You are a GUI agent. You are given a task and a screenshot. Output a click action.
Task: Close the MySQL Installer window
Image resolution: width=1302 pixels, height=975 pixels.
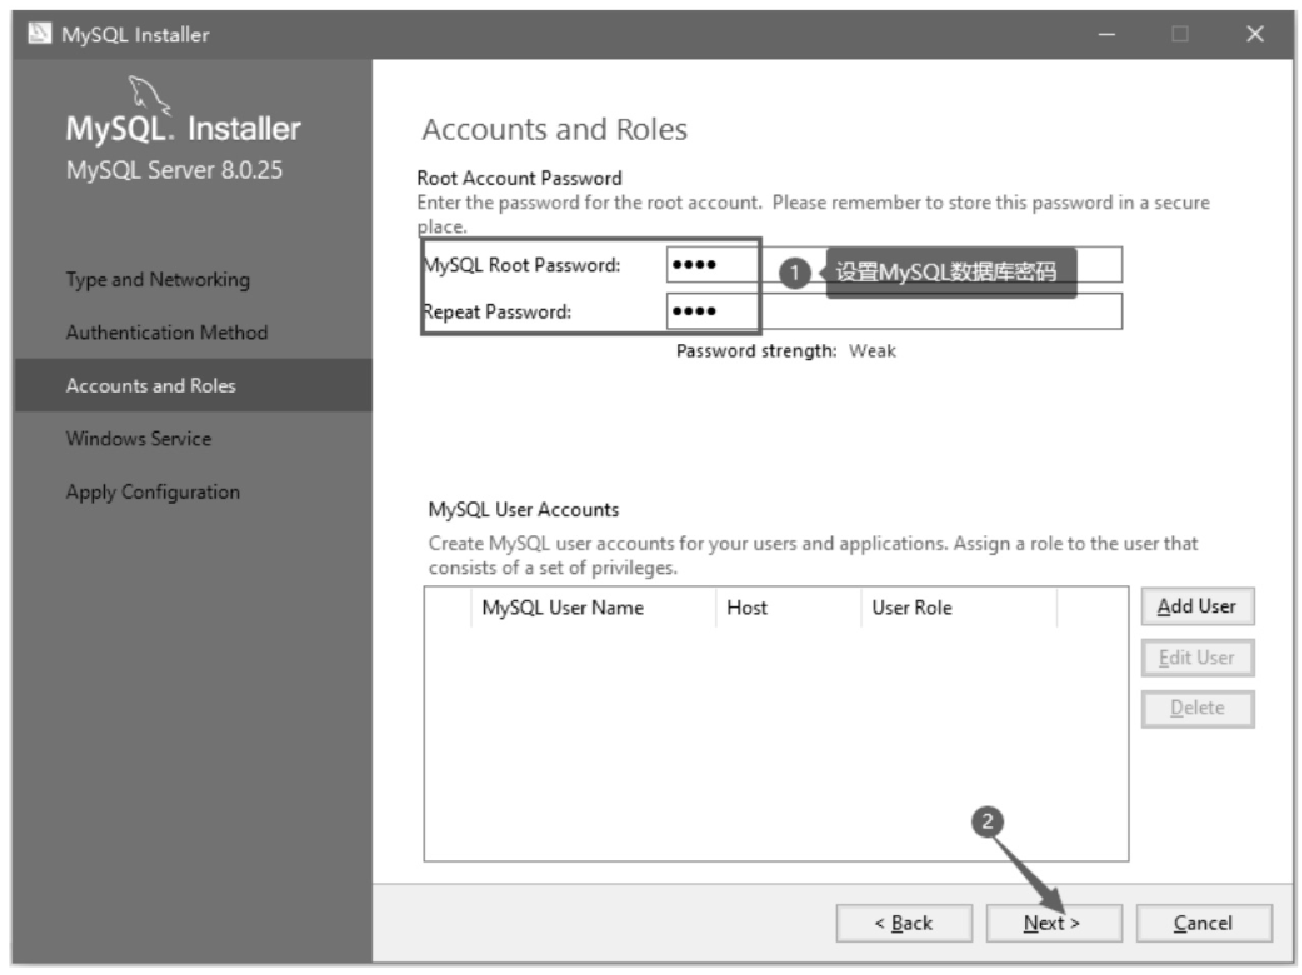pos(1255,35)
